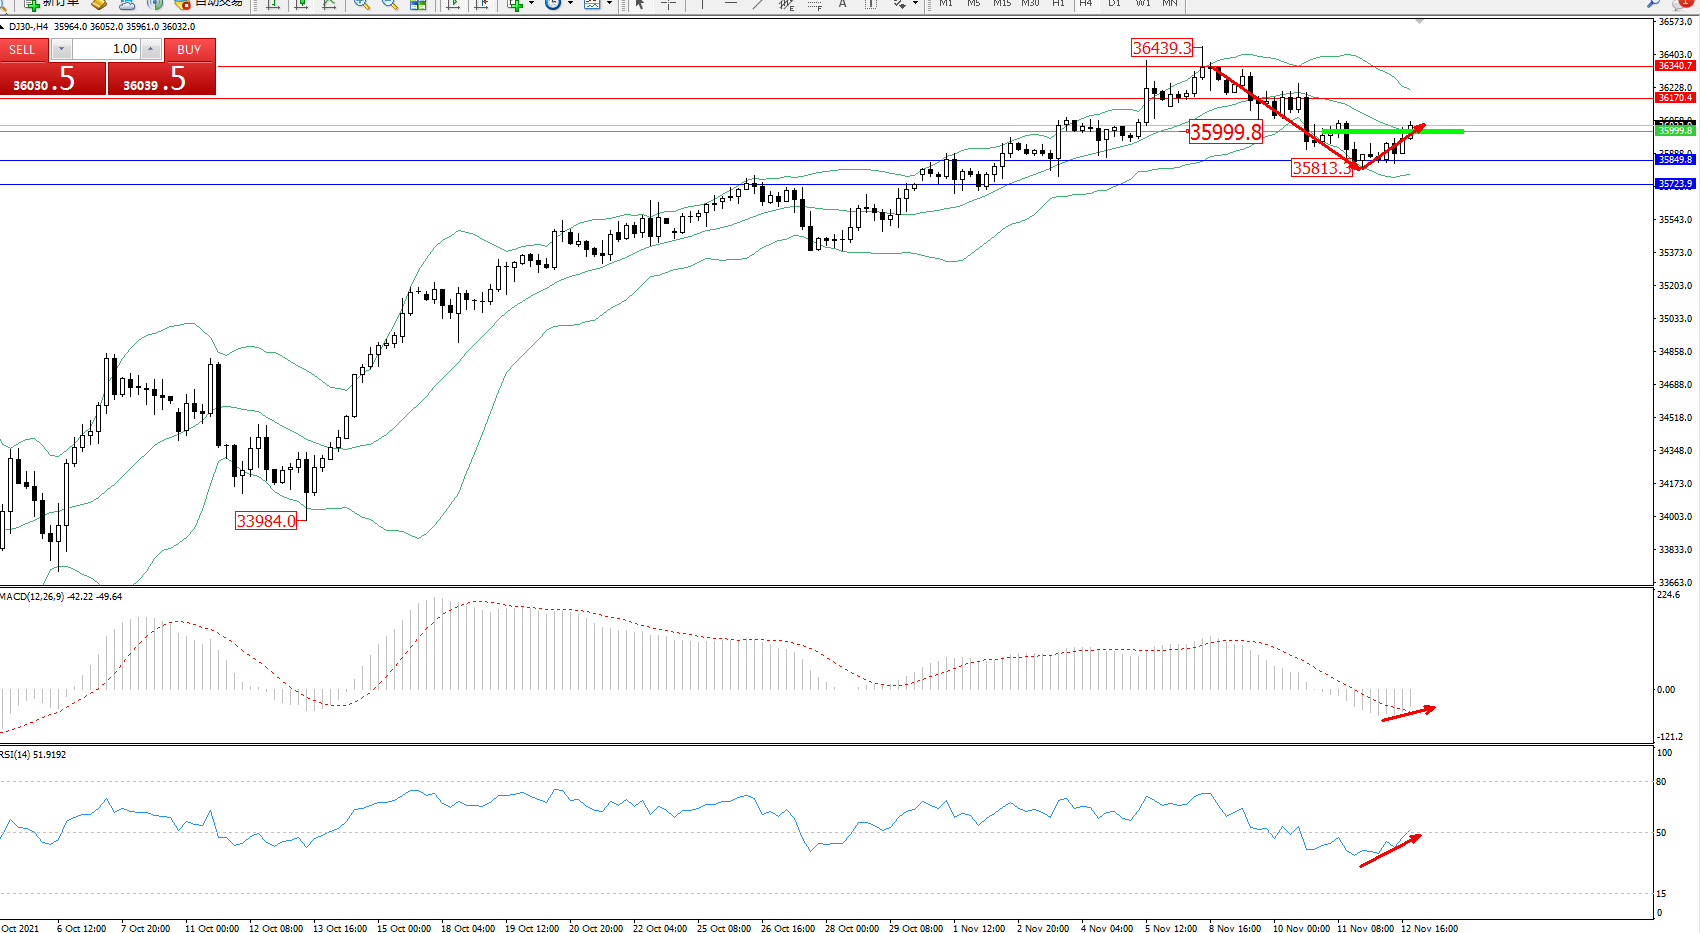Image resolution: width=1700 pixels, height=933 pixels.
Task: Switch to the D1 timeframe
Action: 1114,4
